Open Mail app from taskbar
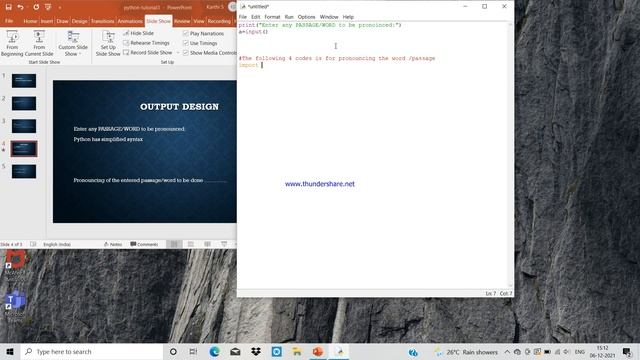The image size is (640, 360). click(x=235, y=351)
